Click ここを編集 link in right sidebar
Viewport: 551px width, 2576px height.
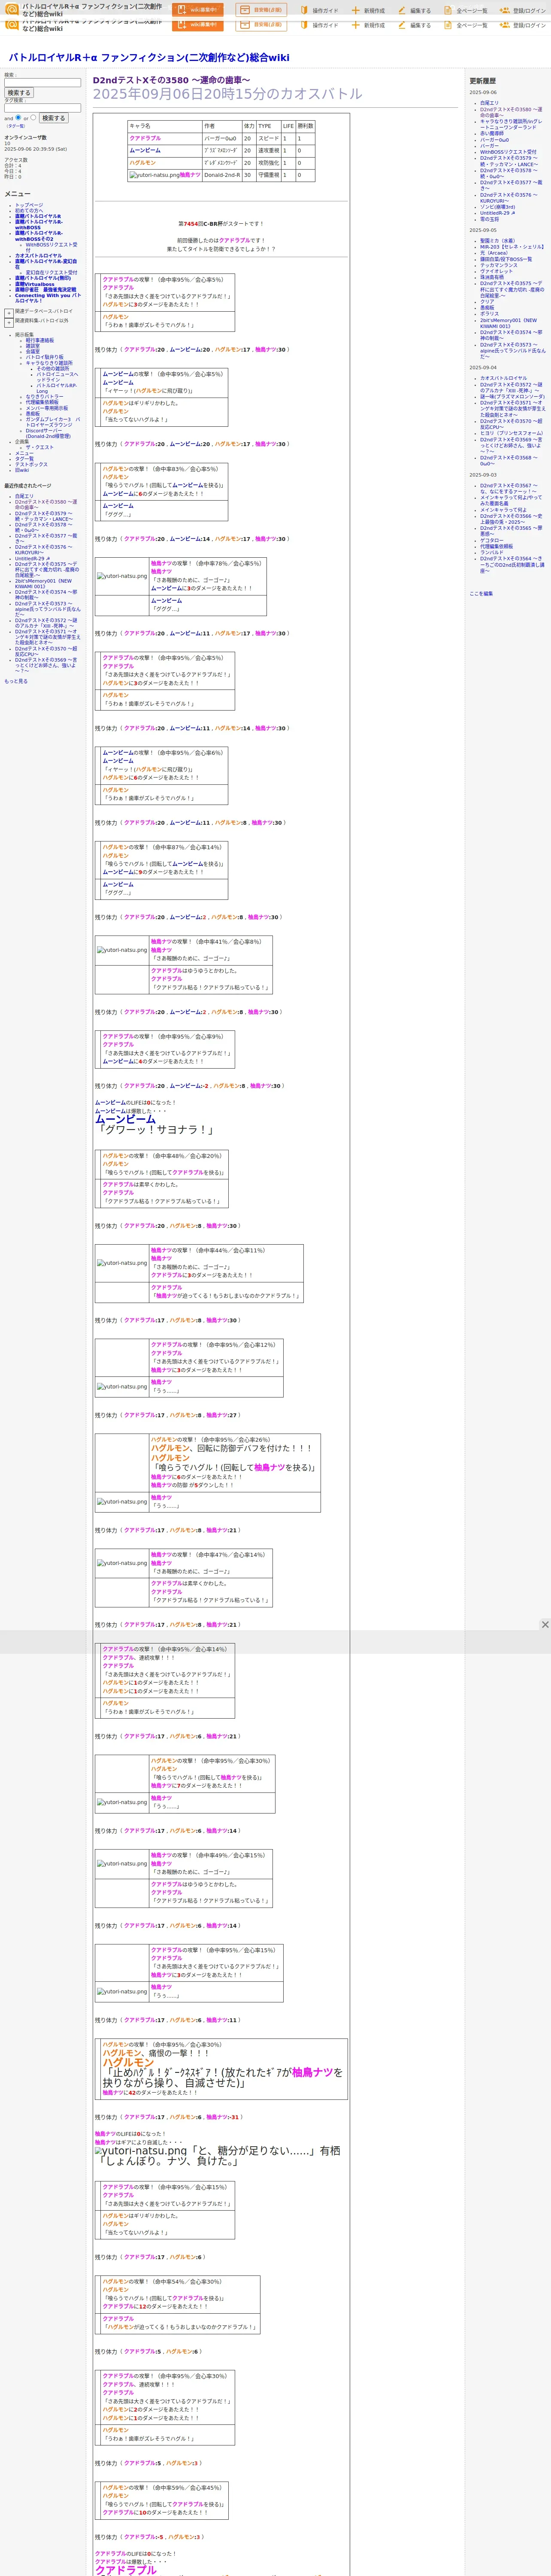[481, 594]
